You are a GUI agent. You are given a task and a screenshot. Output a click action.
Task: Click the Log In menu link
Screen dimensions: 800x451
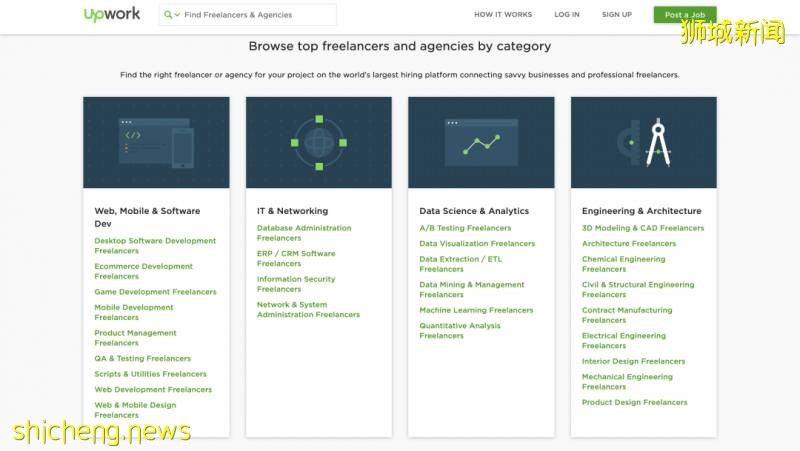point(567,15)
